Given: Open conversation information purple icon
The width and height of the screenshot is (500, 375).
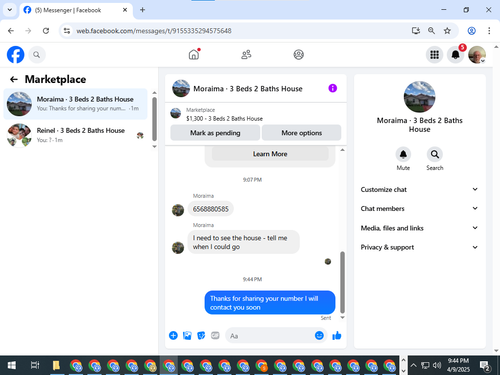Looking at the screenshot, I should (x=332, y=88).
